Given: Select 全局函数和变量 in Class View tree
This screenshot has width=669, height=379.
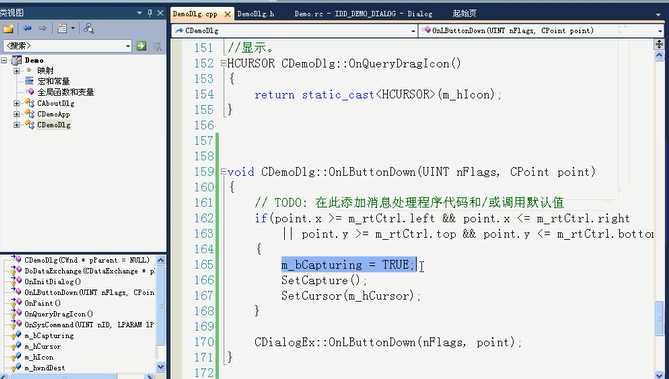Looking at the screenshot, I should 65,92.
